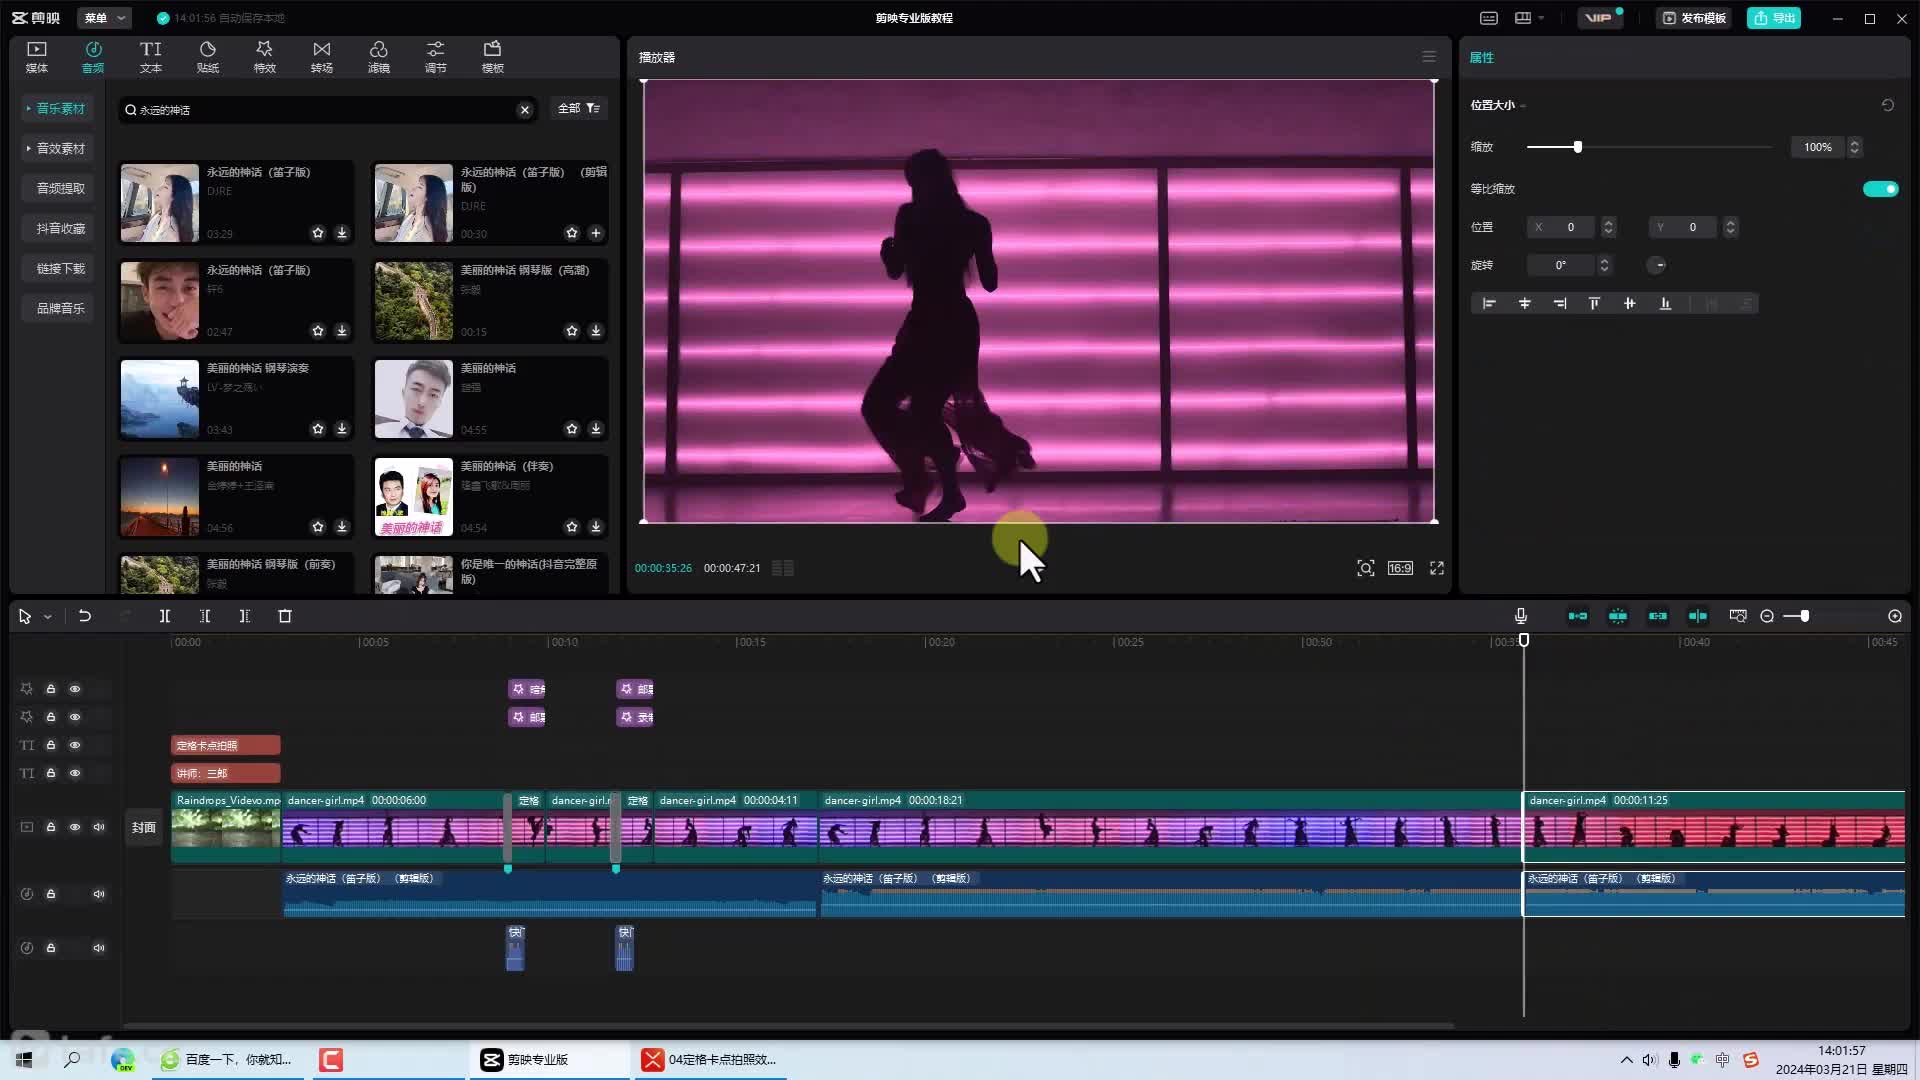Image resolution: width=1920 pixels, height=1080 pixels.
Task: Adjust the timeline zoom slider
Action: 1803,616
